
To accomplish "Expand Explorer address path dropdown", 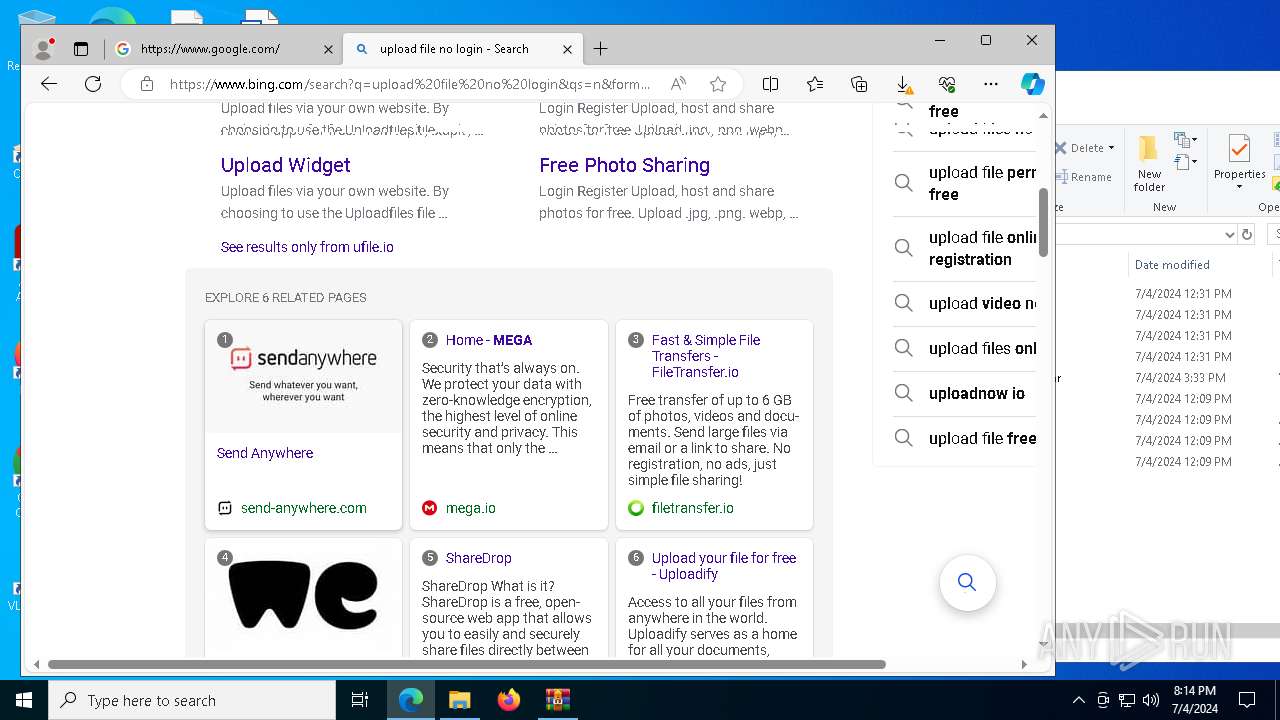I will click(x=1229, y=234).
